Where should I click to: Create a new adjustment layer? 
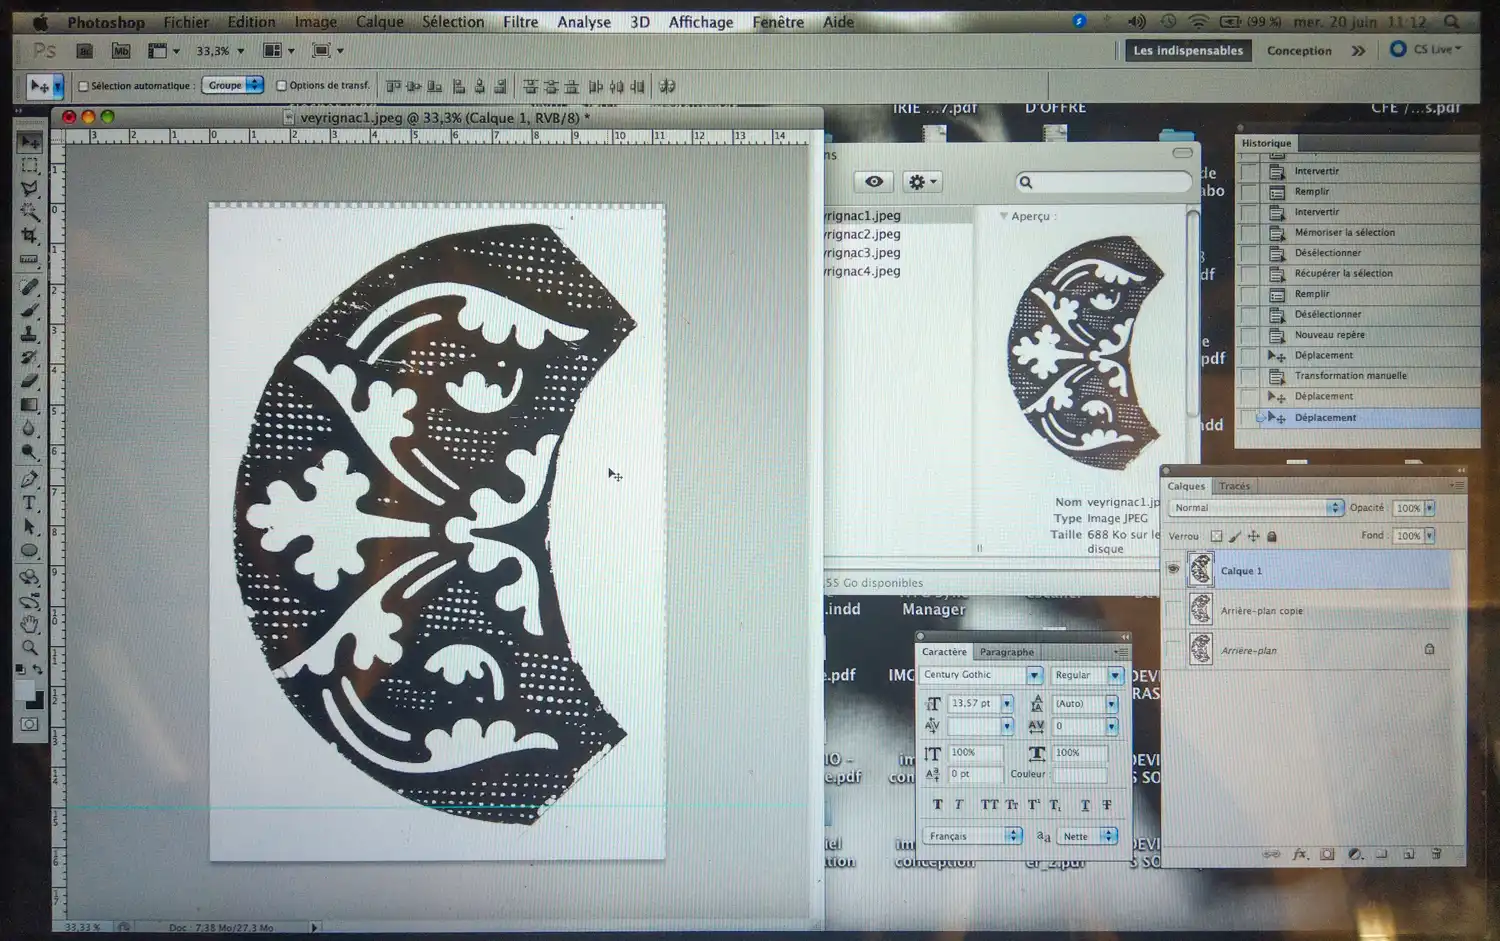[x=1355, y=854]
